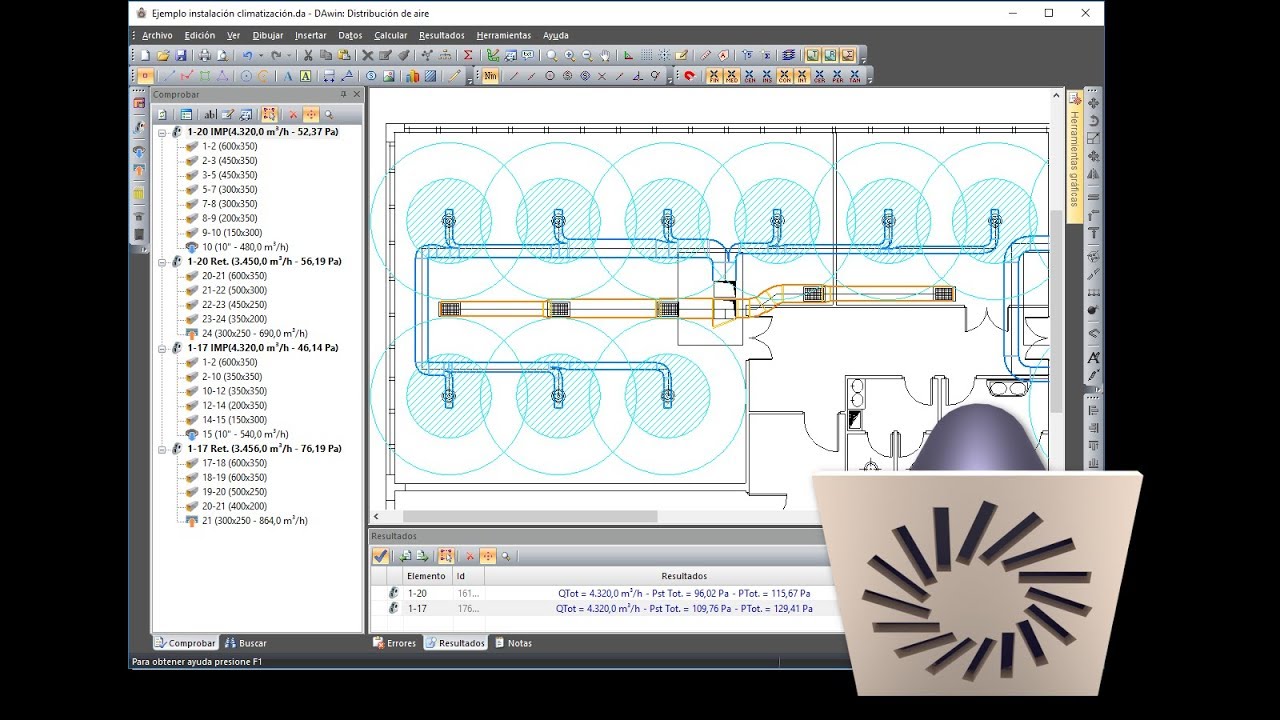
Task: Toggle highlighted selection box in Comprobar toolbar
Action: 270,115
